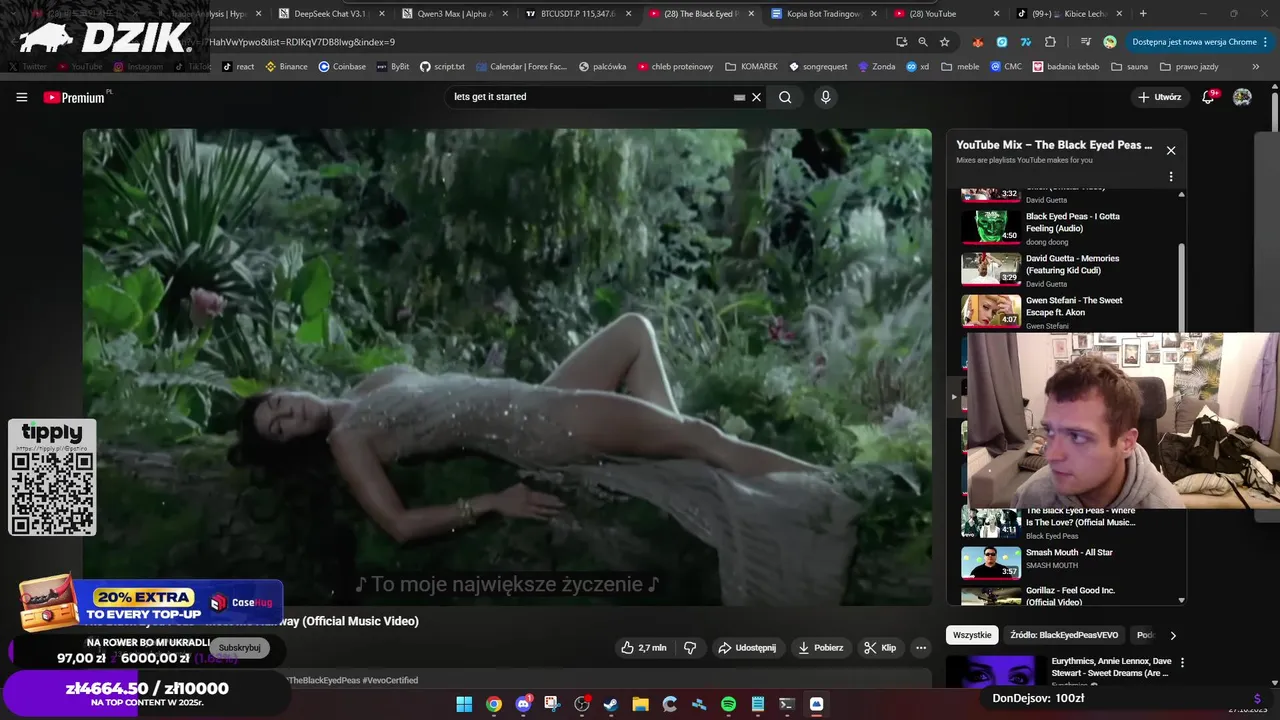Play 'Where Is The Love?' playlist item
This screenshot has height=720, width=1280.
[x=1064, y=522]
